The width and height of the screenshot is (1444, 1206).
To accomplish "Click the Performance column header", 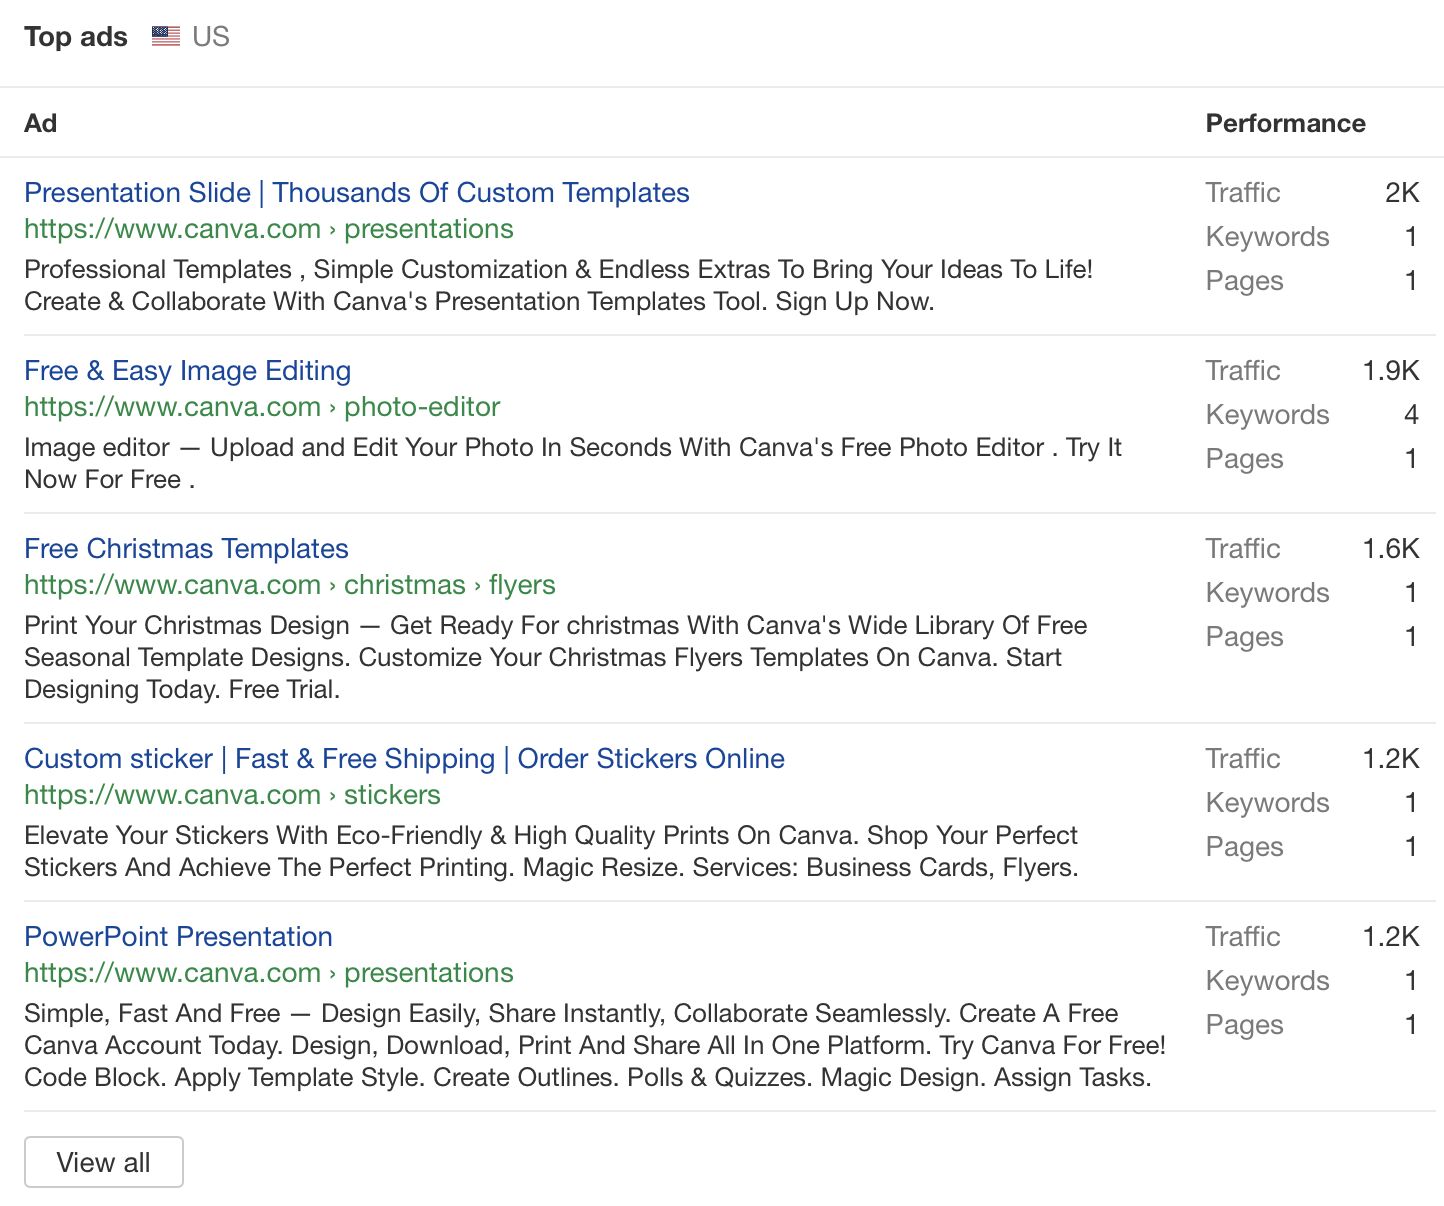I will click(x=1285, y=122).
